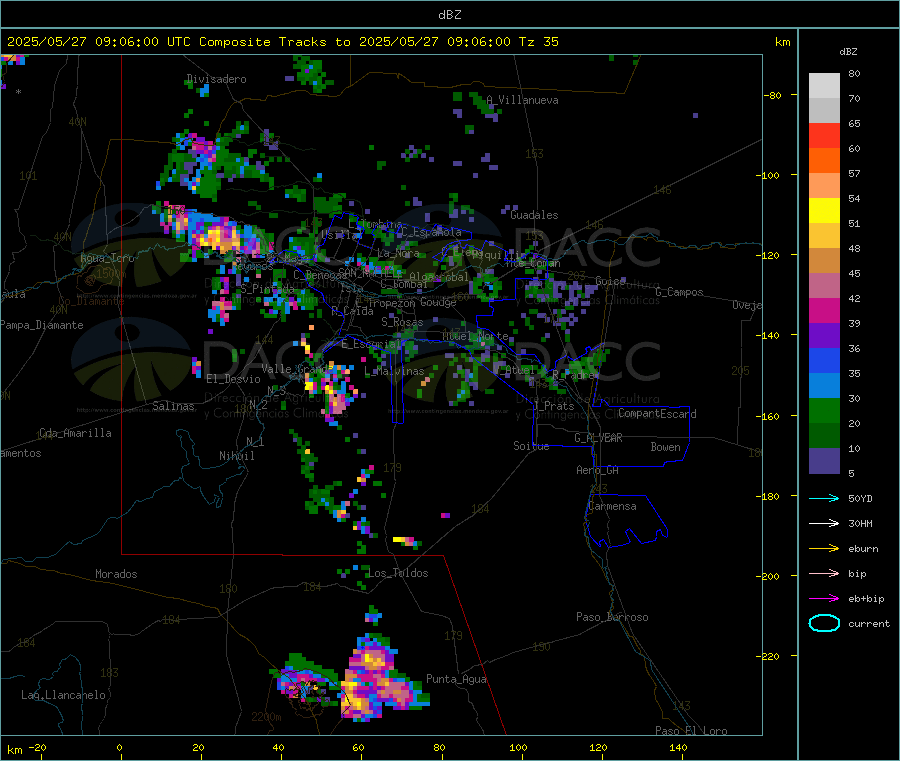Click the '140' tick on the horizontal axis

678,747
